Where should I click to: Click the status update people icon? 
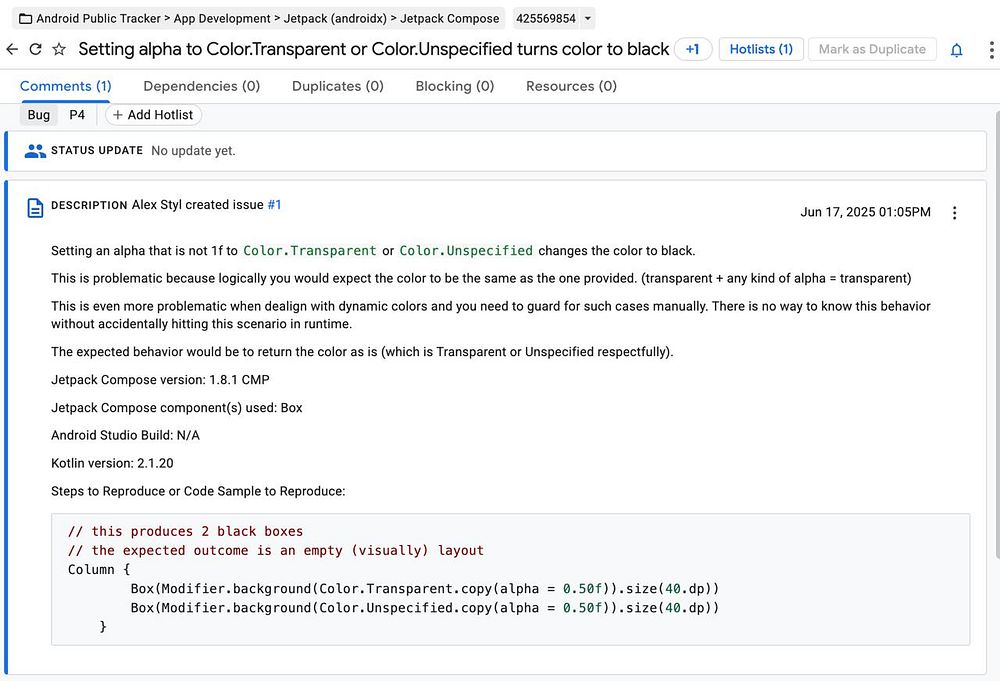35,151
